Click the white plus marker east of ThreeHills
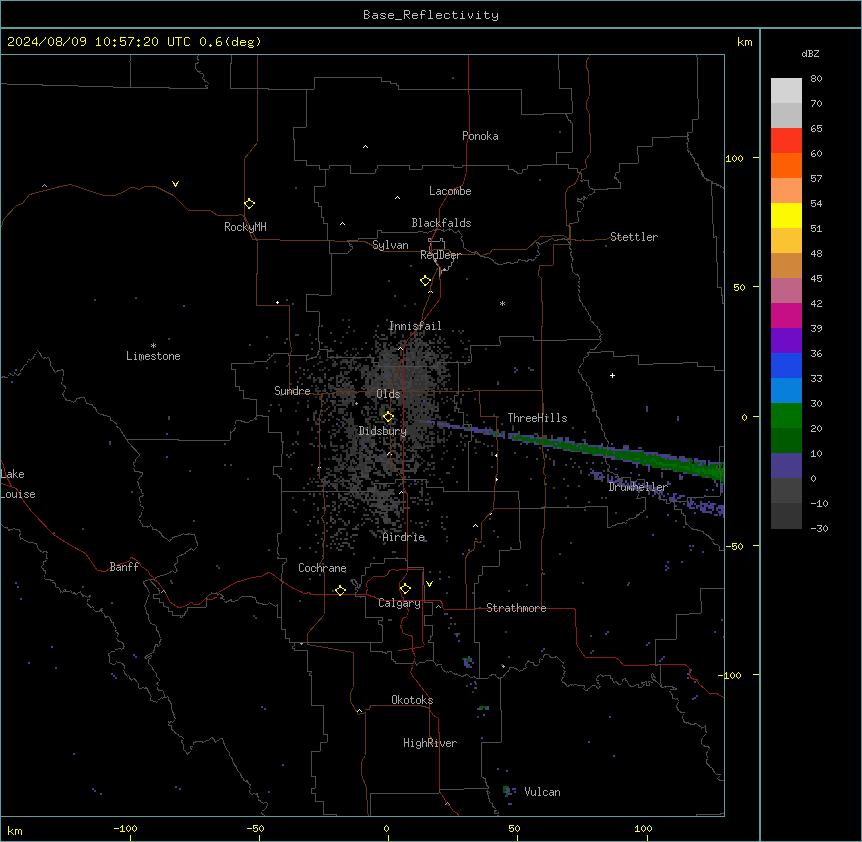Image resolution: width=862 pixels, height=842 pixels. pos(612,375)
